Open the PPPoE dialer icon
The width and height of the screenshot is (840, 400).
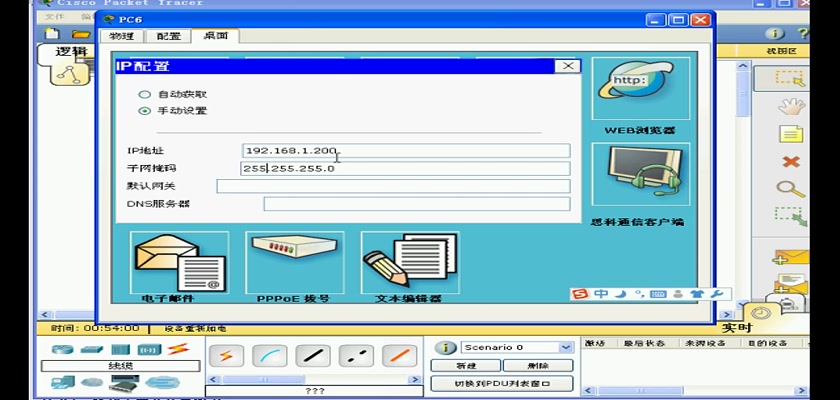(293, 262)
